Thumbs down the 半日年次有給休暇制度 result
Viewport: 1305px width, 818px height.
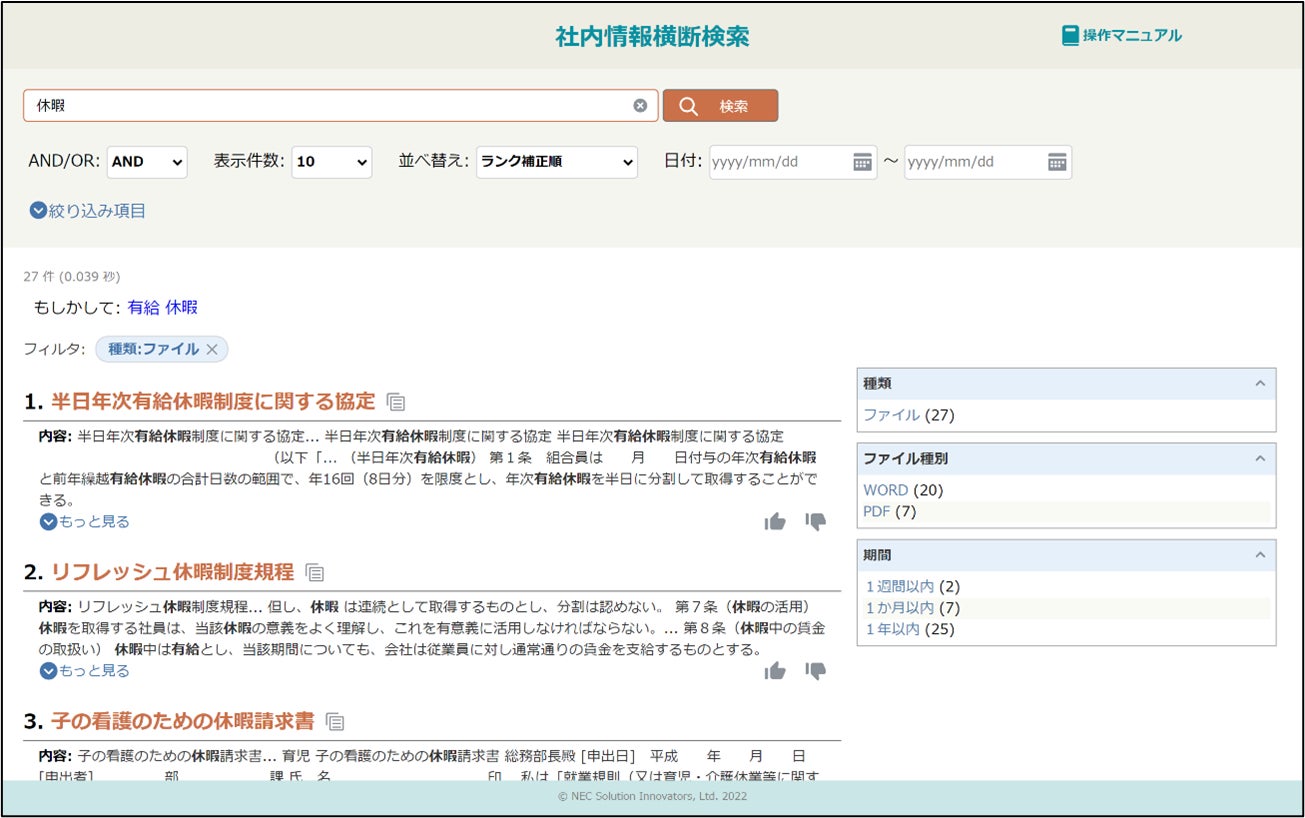pos(816,521)
